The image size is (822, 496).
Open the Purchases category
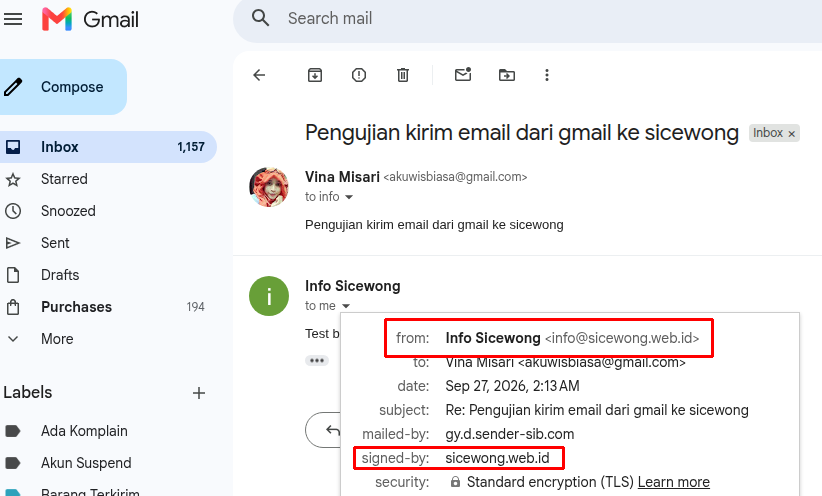(107, 307)
